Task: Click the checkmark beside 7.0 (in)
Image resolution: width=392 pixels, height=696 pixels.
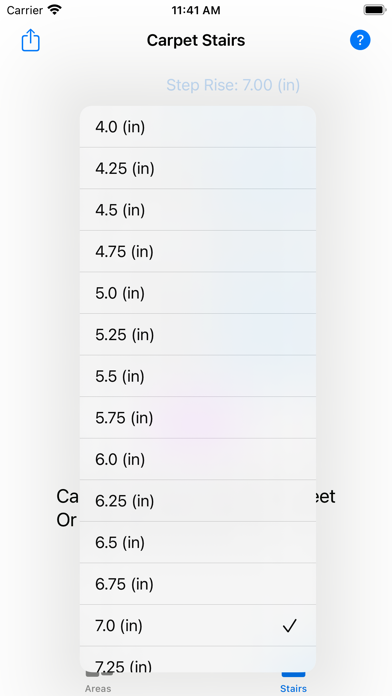Action: (289, 626)
